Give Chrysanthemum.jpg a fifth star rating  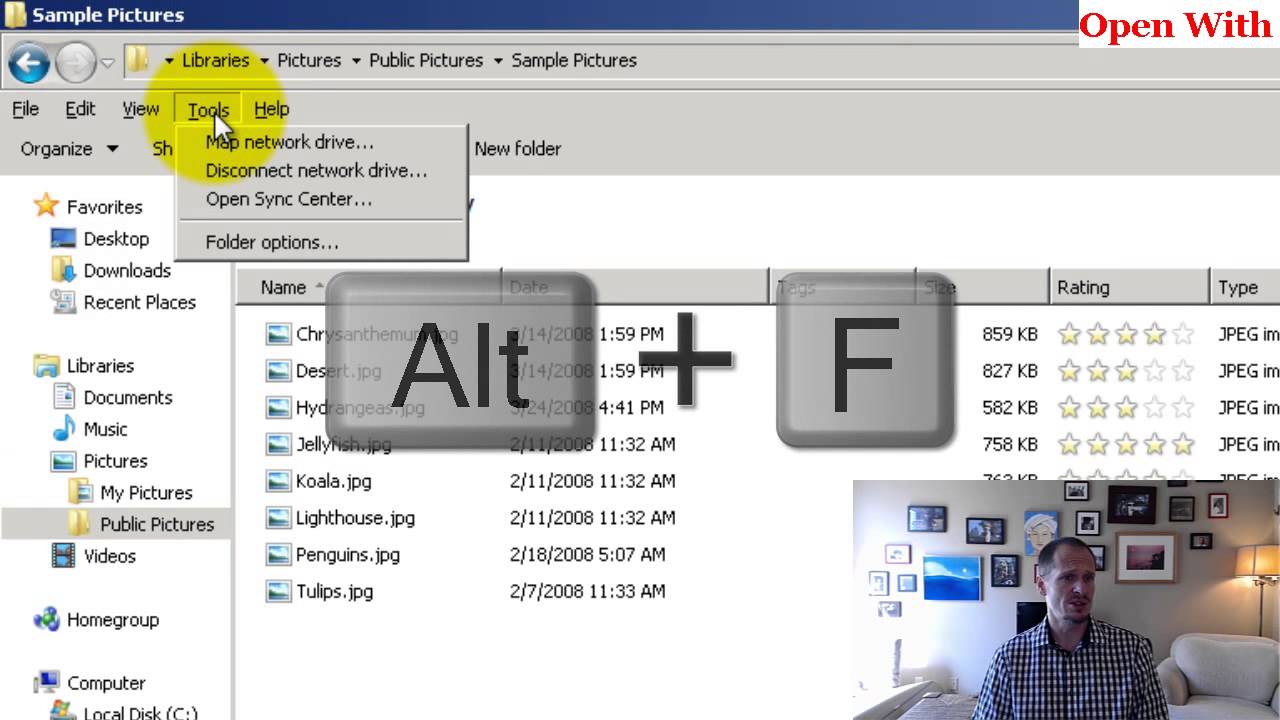point(1183,334)
